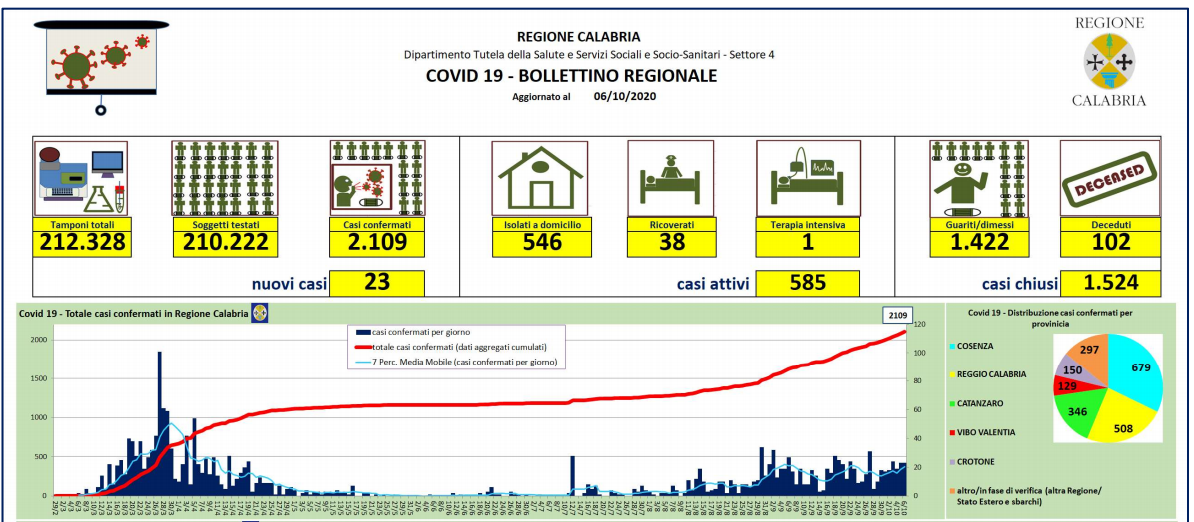This screenshot has height=522, width=1194.
Task: Click the Ricoverati hospital bed icon
Action: [670, 176]
